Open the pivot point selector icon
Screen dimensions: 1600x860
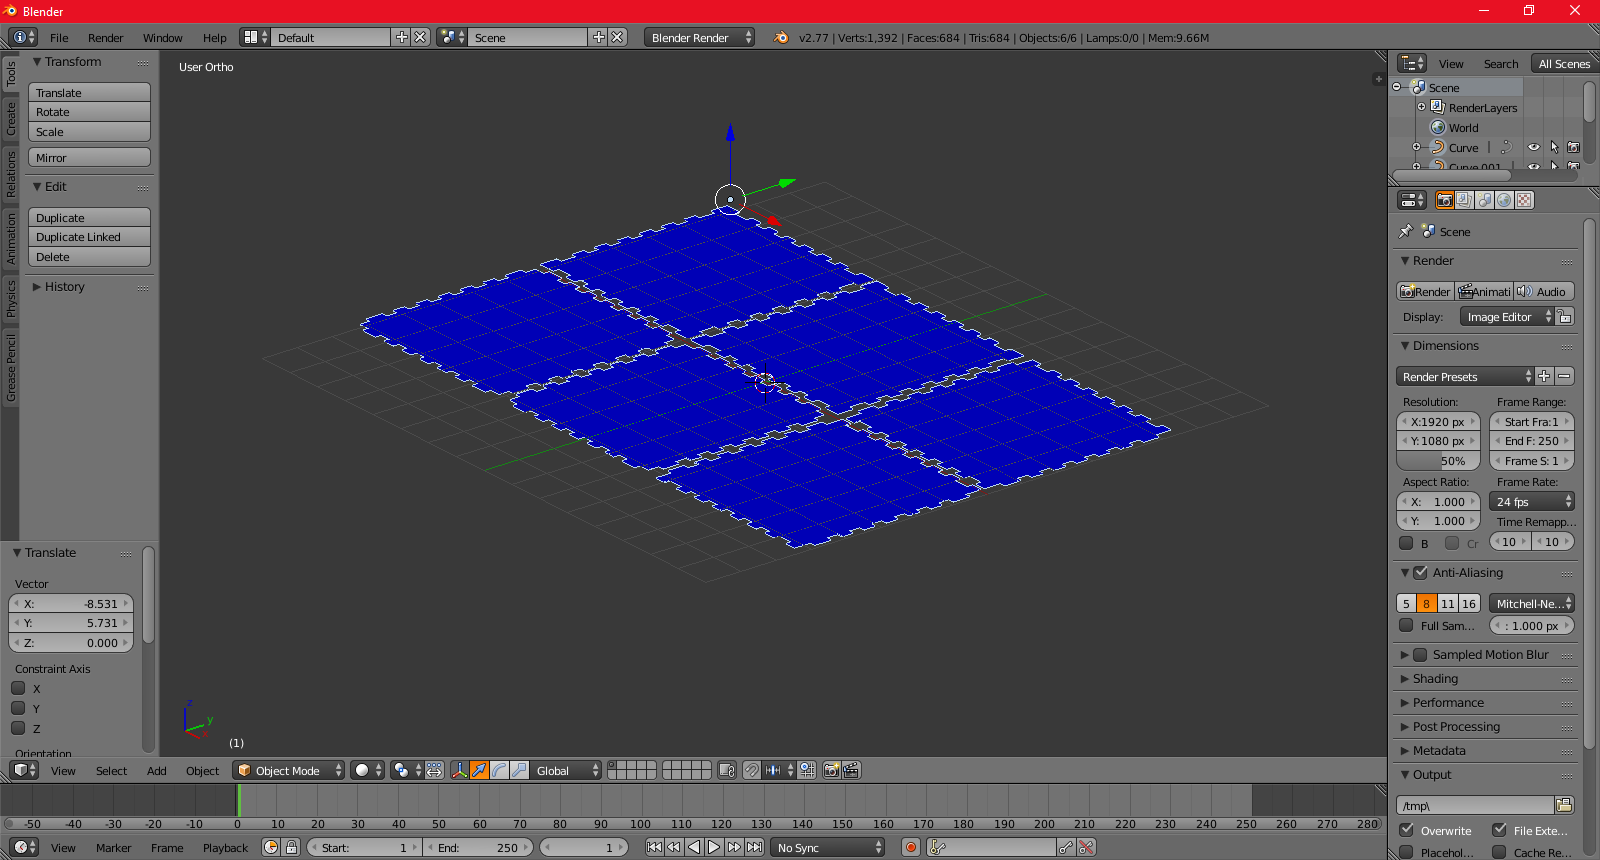(406, 770)
